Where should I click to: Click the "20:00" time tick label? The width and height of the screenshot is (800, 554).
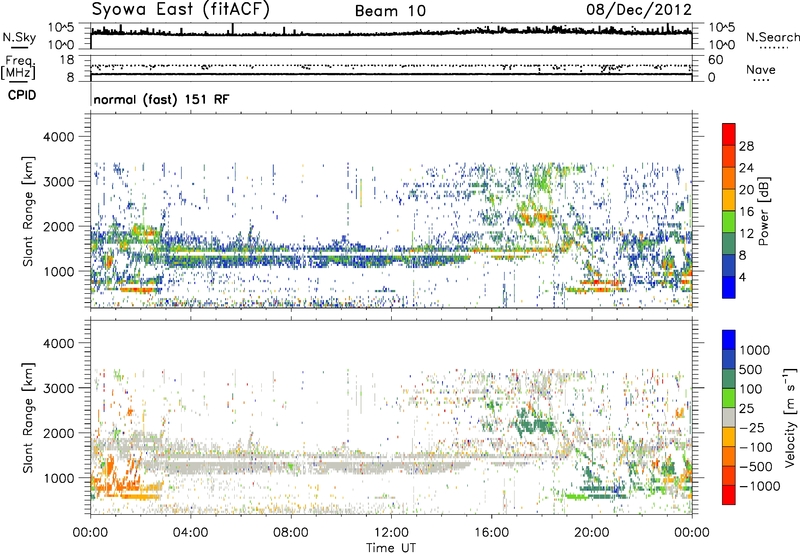click(x=591, y=533)
